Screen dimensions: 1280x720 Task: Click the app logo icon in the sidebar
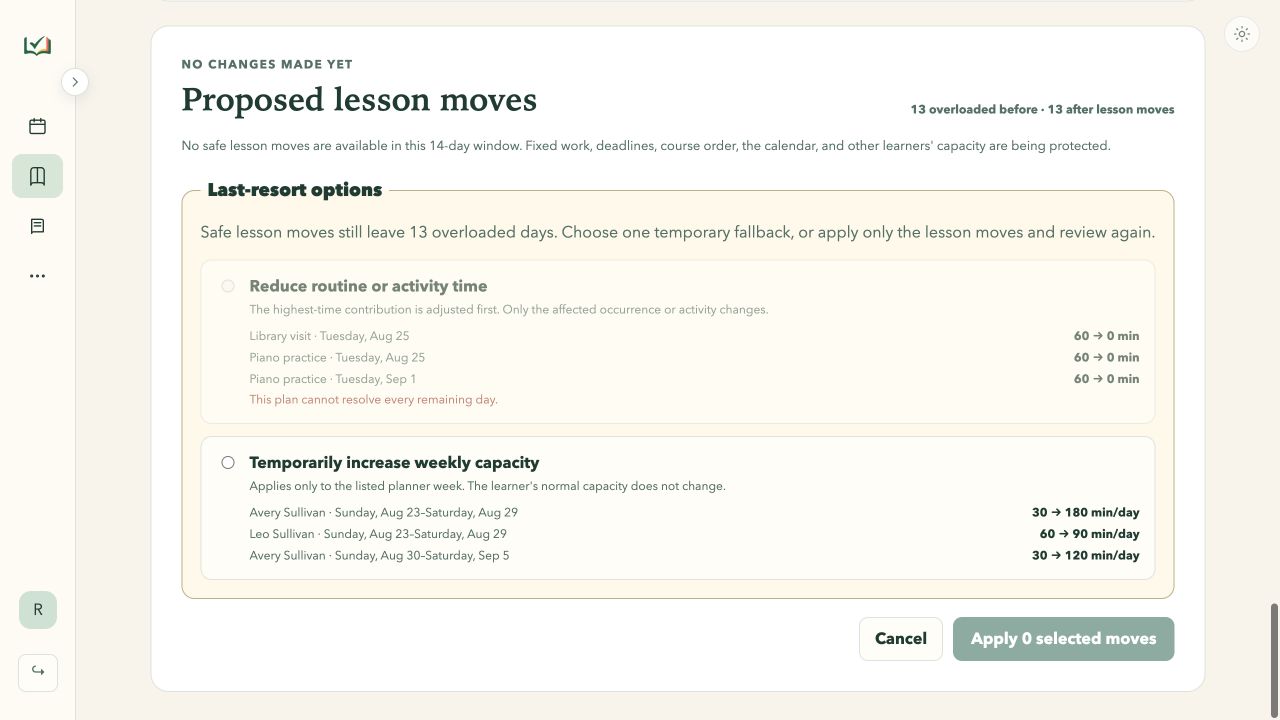(x=37, y=46)
